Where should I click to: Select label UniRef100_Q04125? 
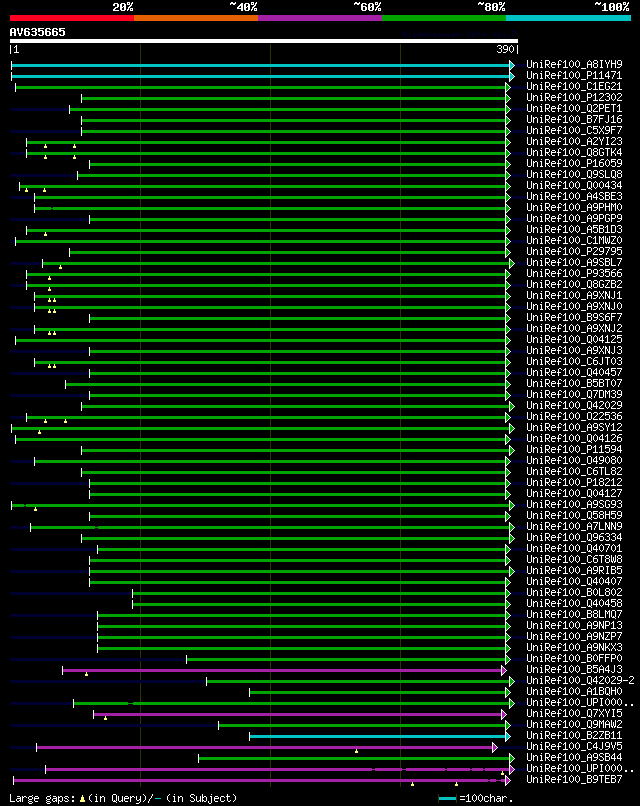574,339
